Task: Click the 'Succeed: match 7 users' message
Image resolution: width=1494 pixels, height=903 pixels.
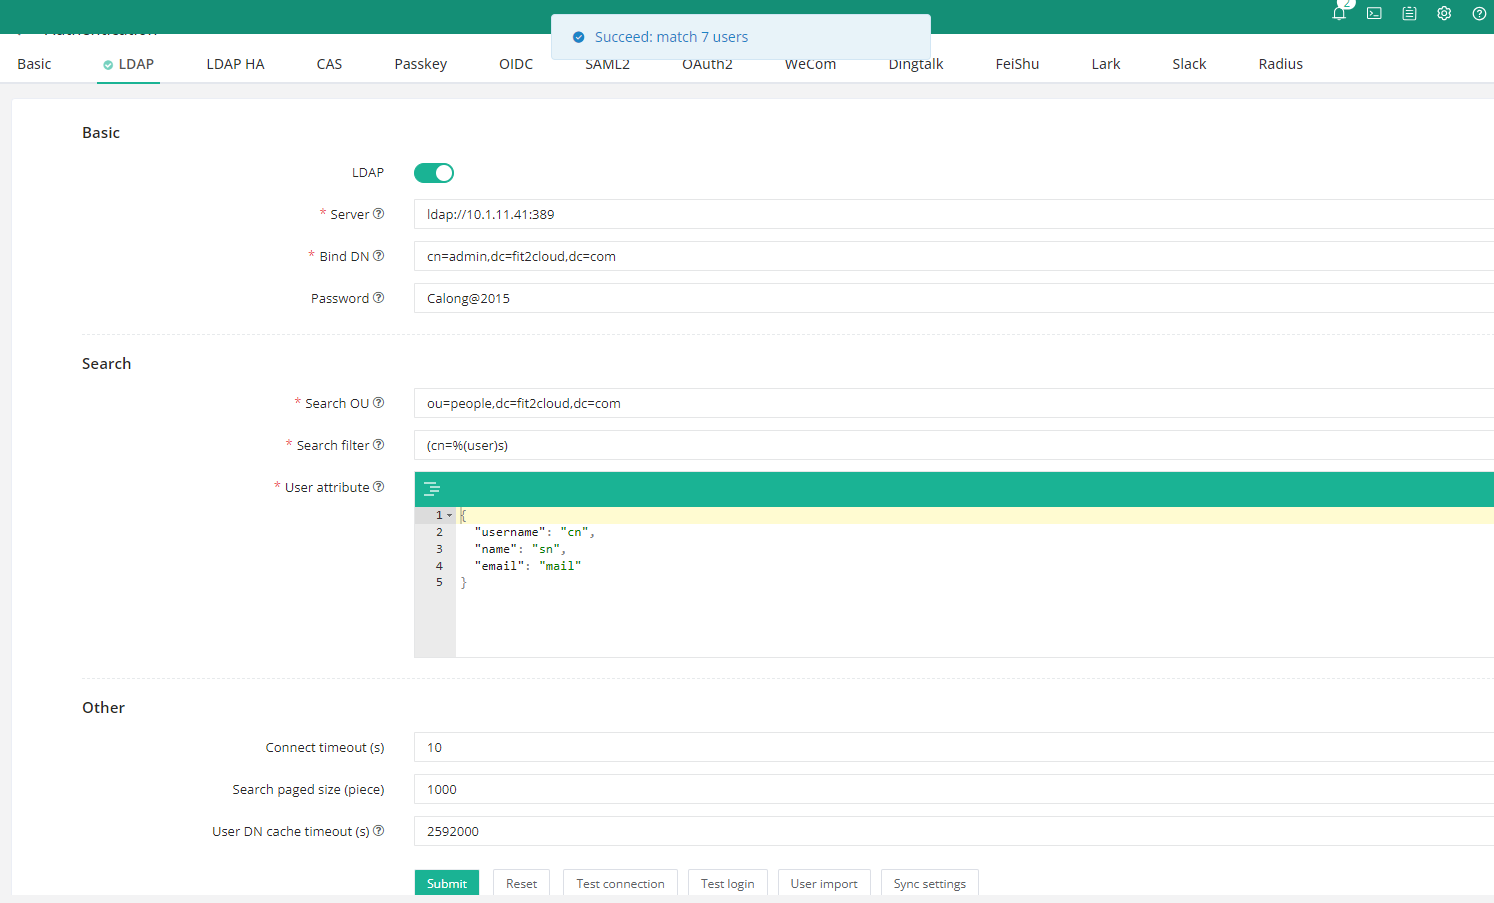Action: (x=671, y=37)
